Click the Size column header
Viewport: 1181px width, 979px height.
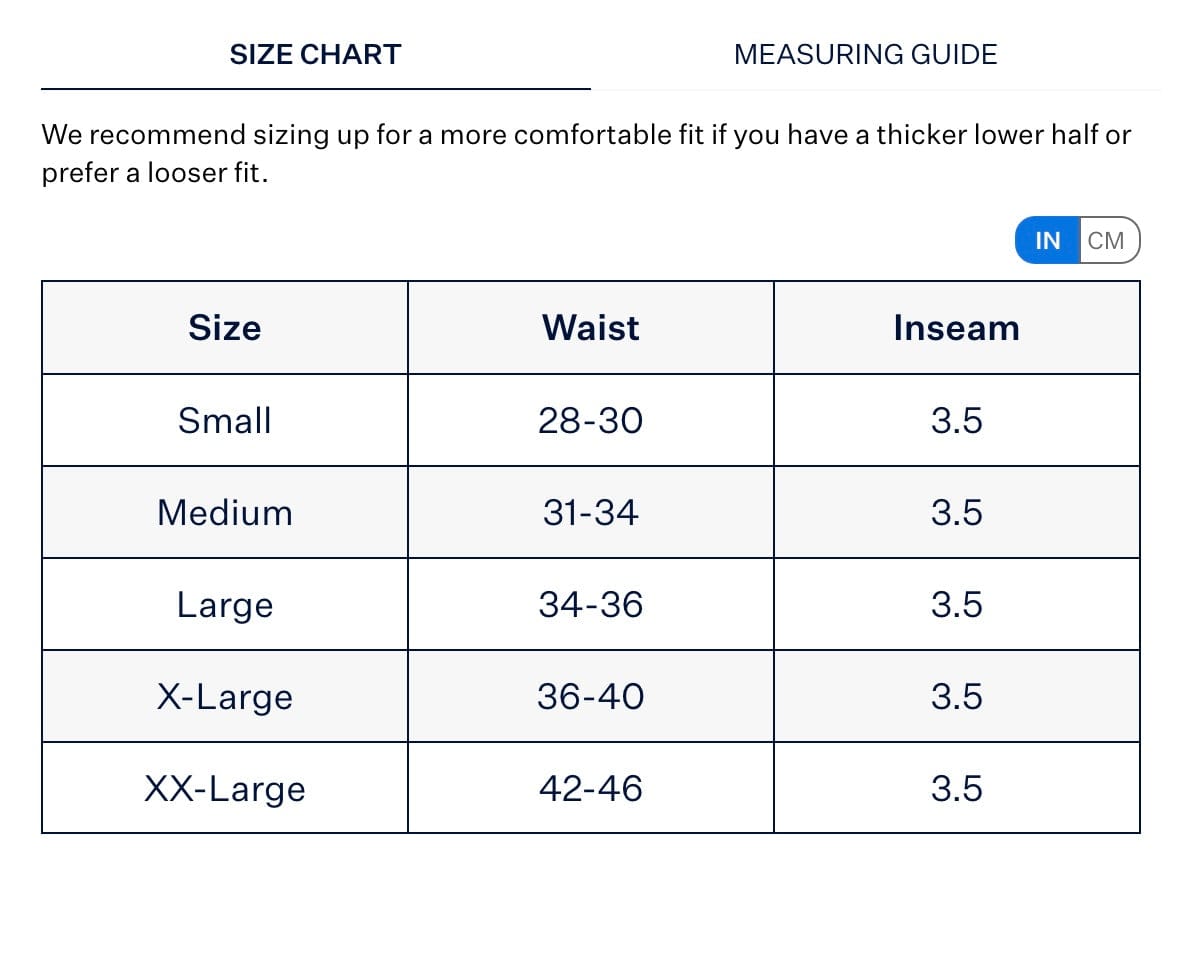point(224,328)
